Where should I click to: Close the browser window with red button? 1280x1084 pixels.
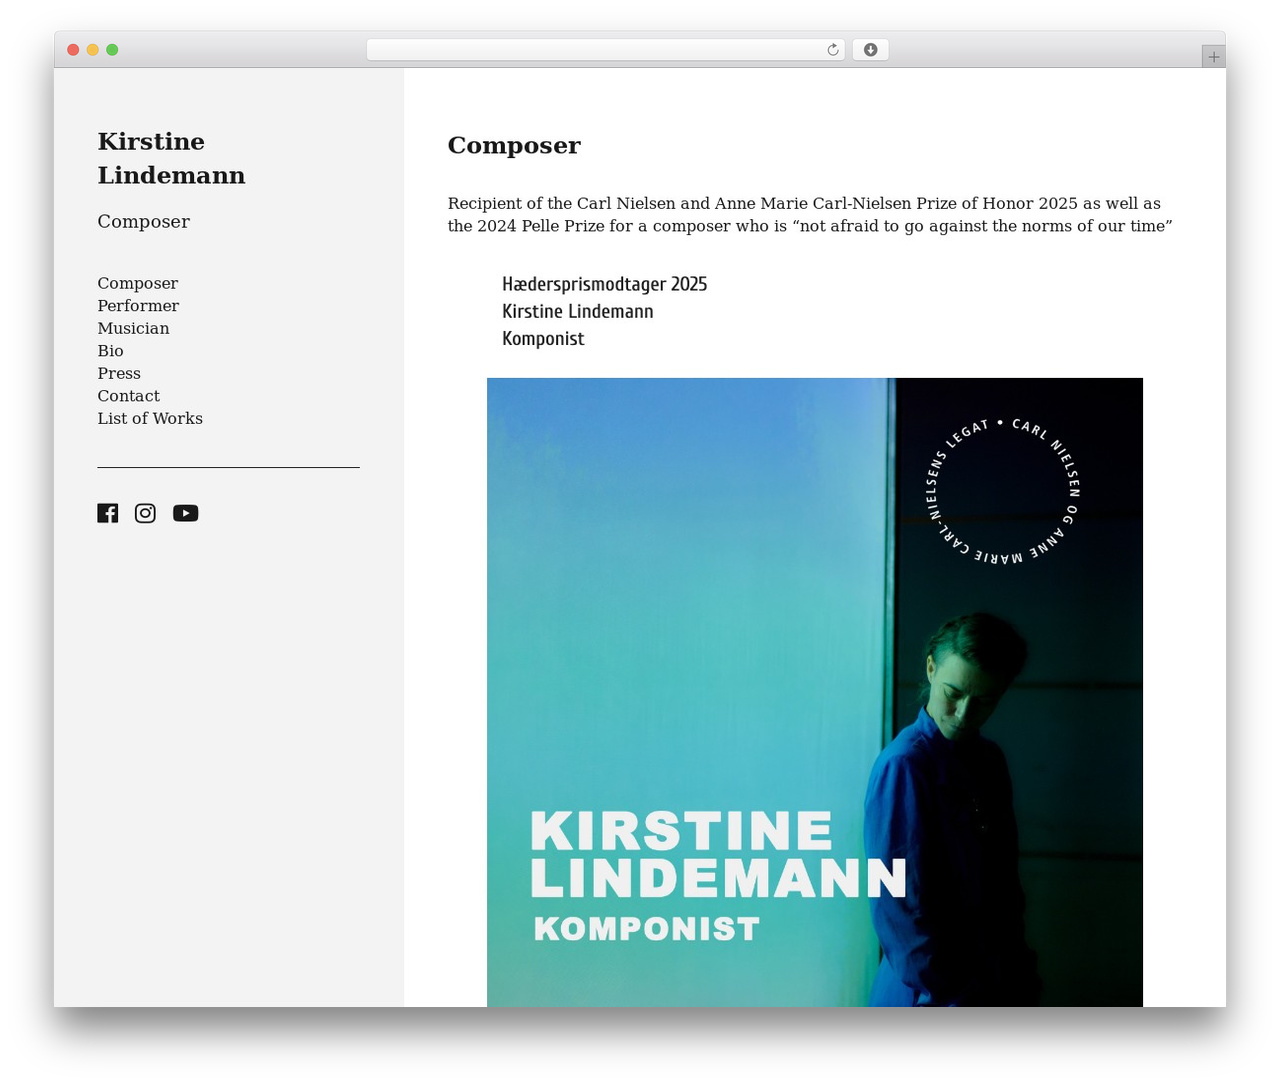pos(73,50)
